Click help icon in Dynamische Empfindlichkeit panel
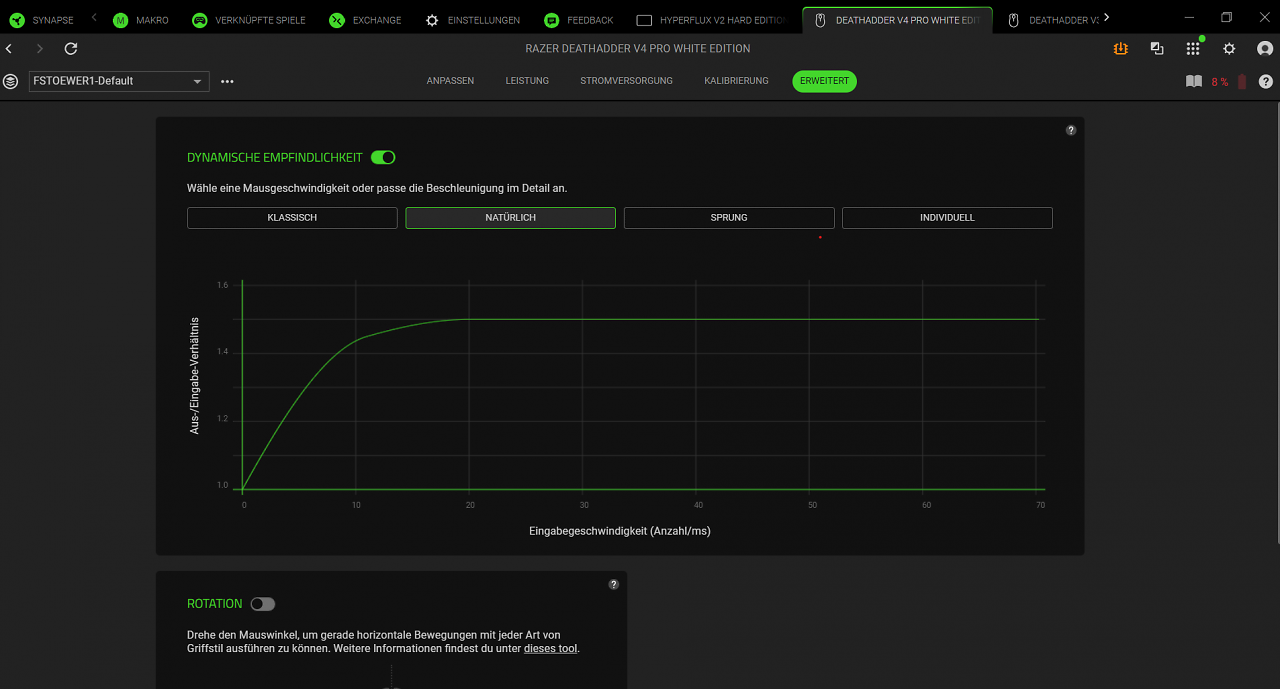Screen dimensions: 1280x689 click(1071, 130)
